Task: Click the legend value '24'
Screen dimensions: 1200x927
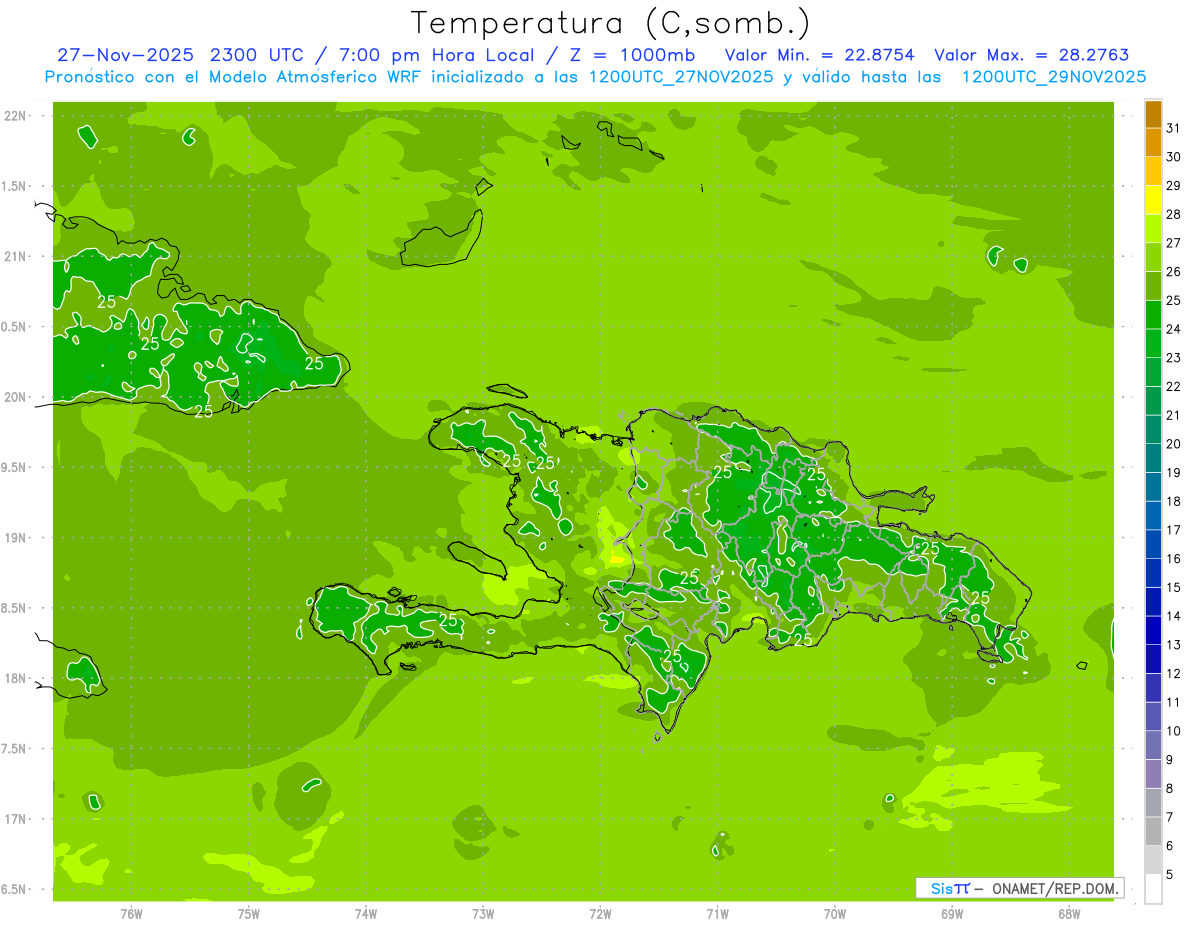Action: point(1173,329)
